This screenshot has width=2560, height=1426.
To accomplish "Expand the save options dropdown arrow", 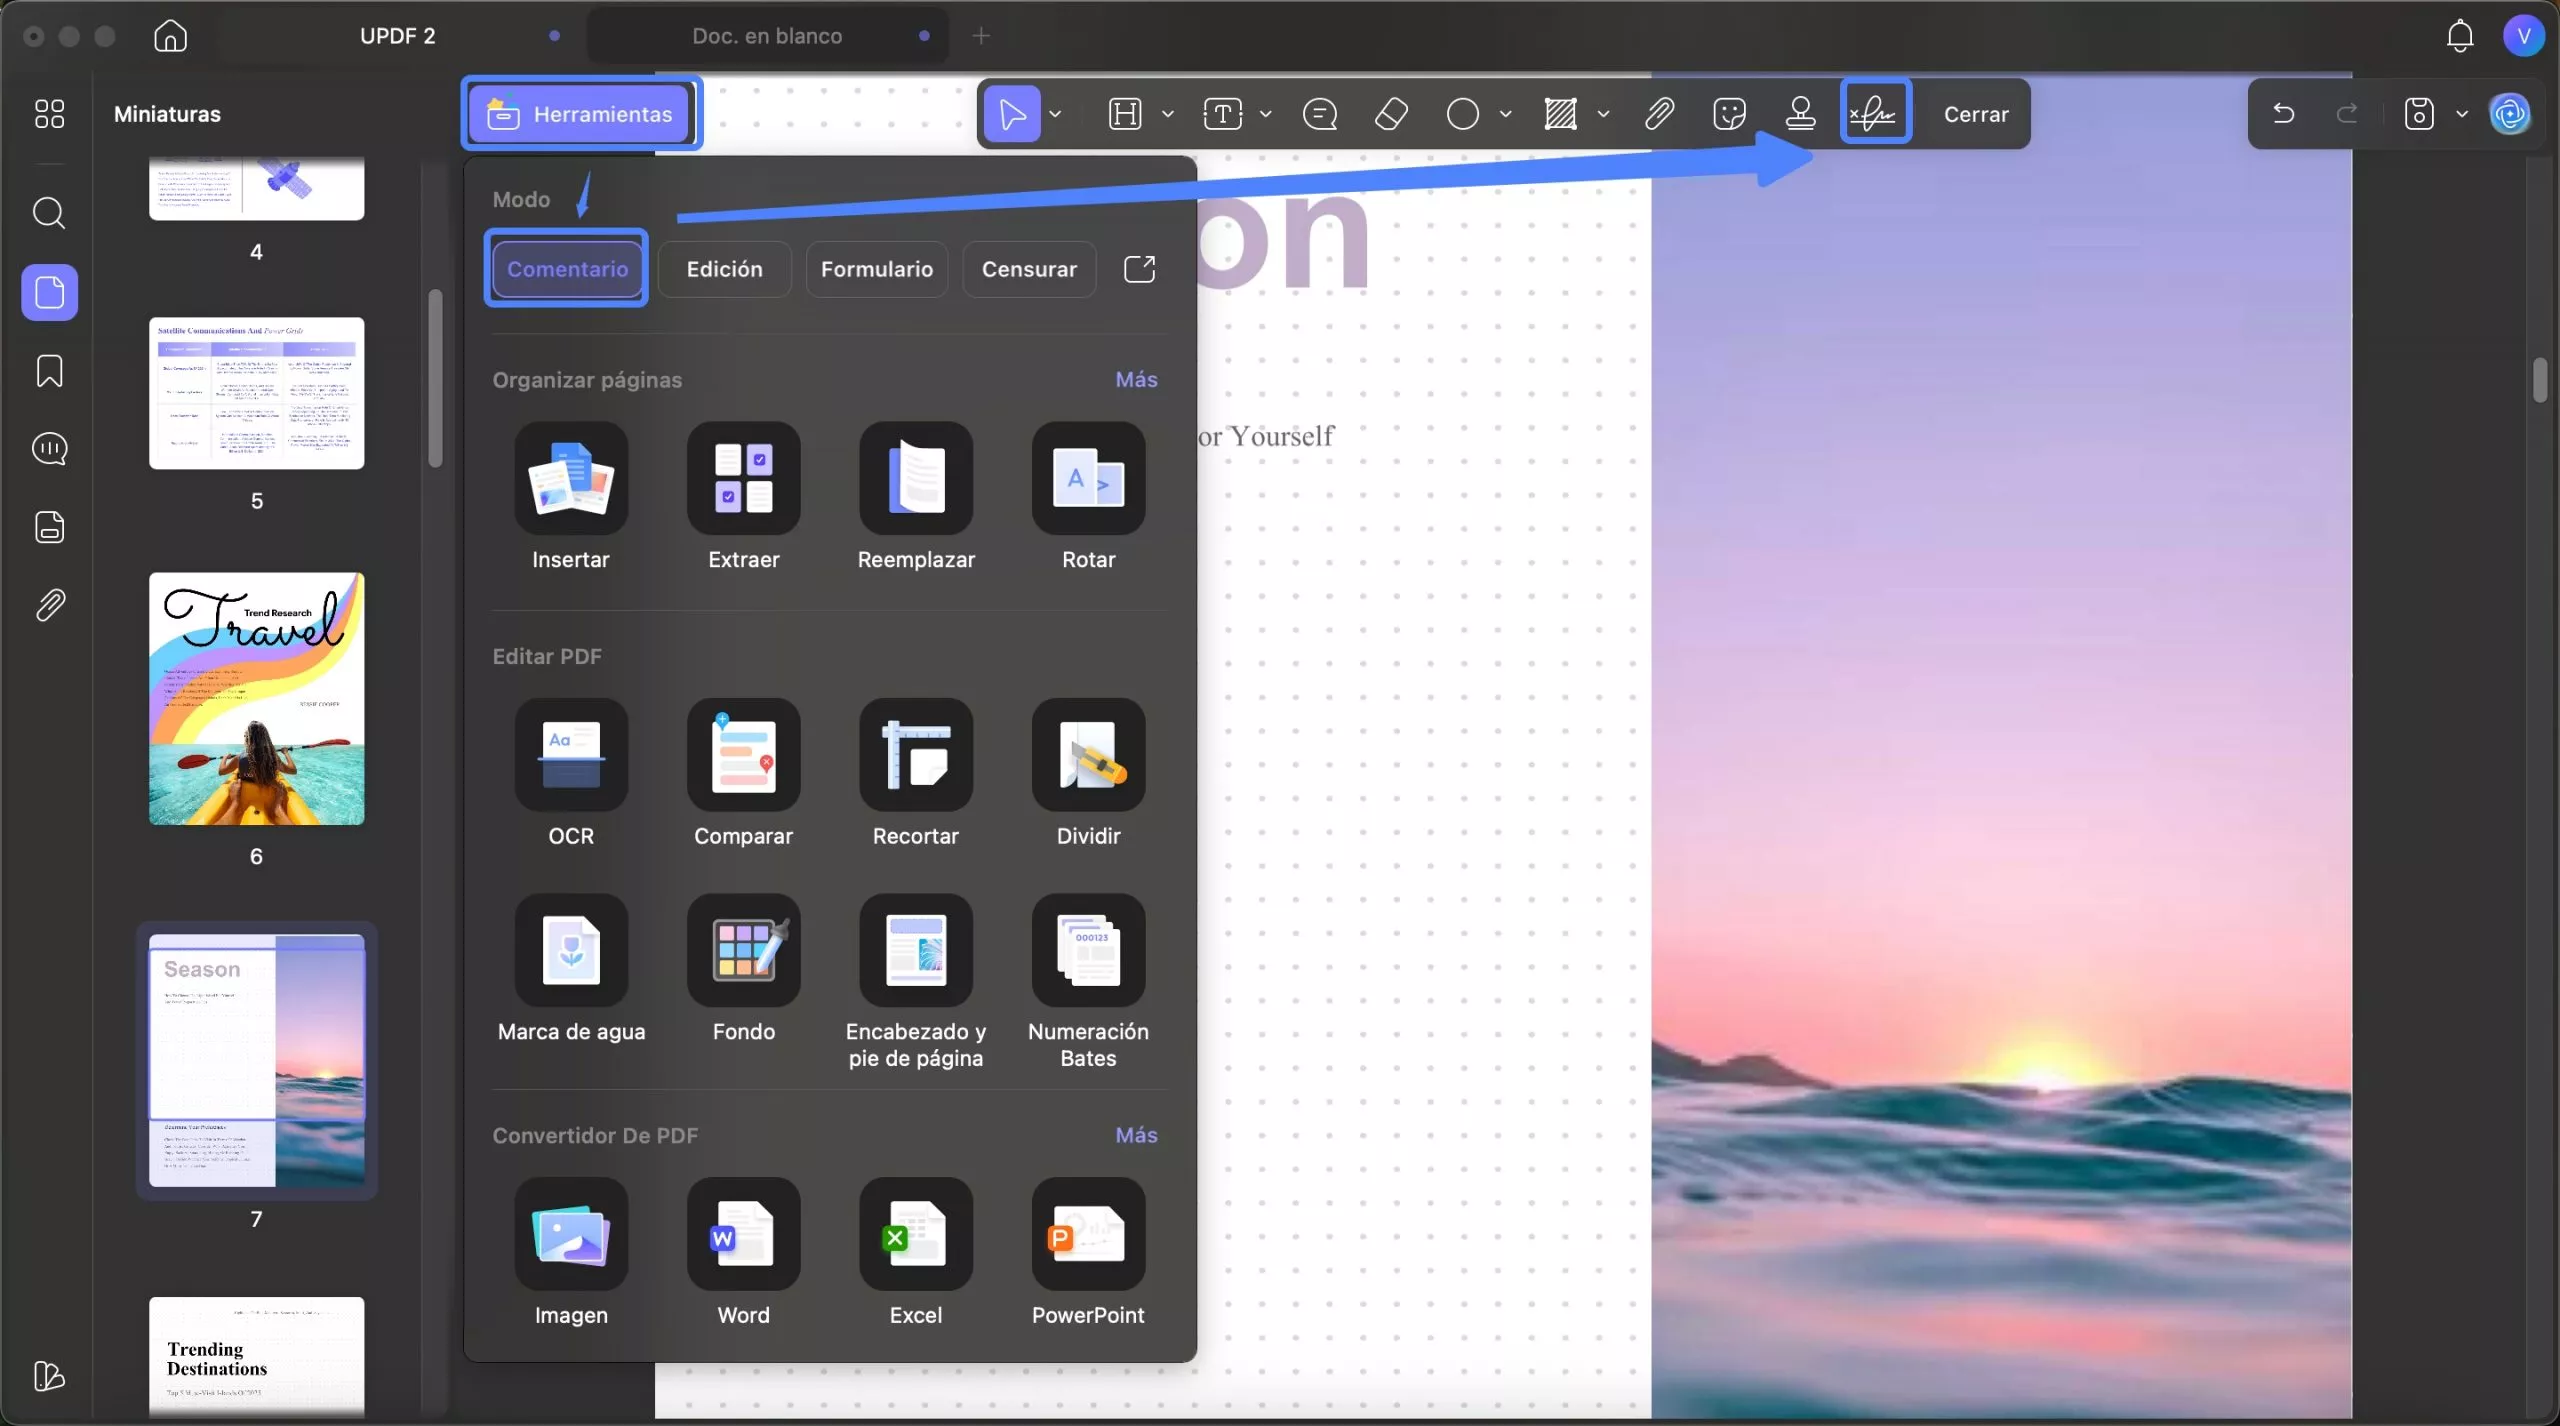I will pos(2462,114).
